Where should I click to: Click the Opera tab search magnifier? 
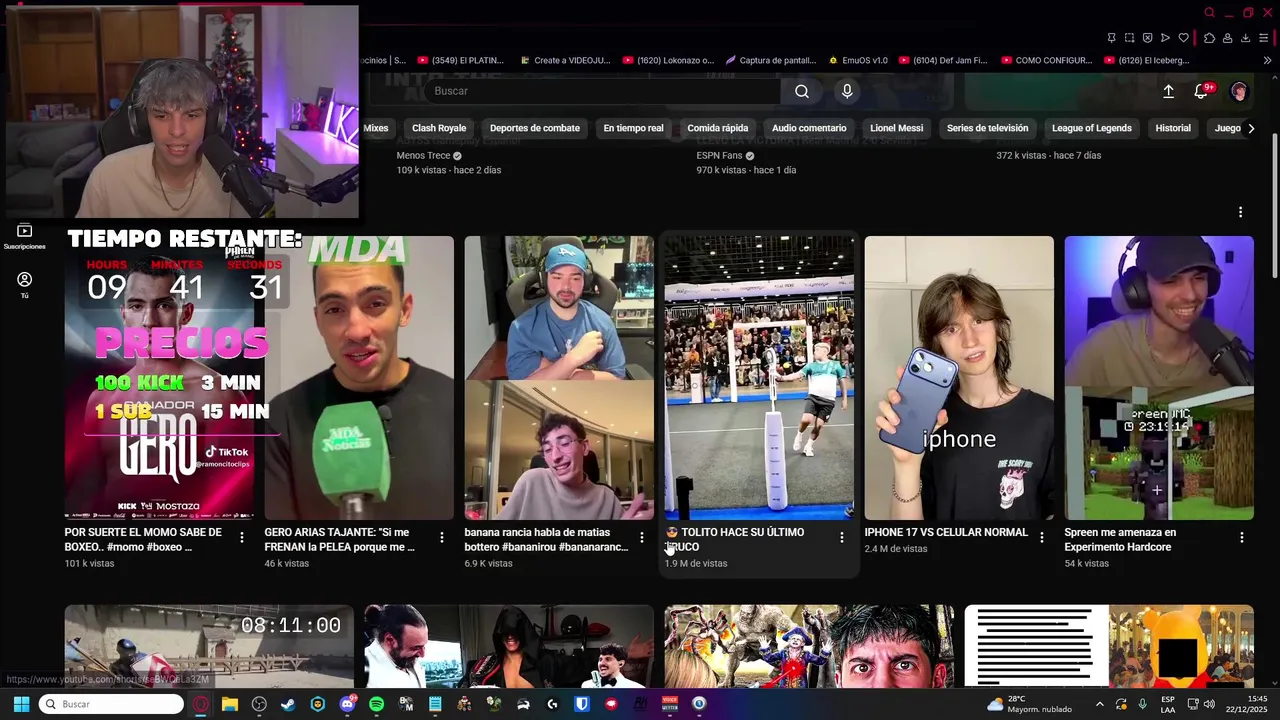point(1209,13)
